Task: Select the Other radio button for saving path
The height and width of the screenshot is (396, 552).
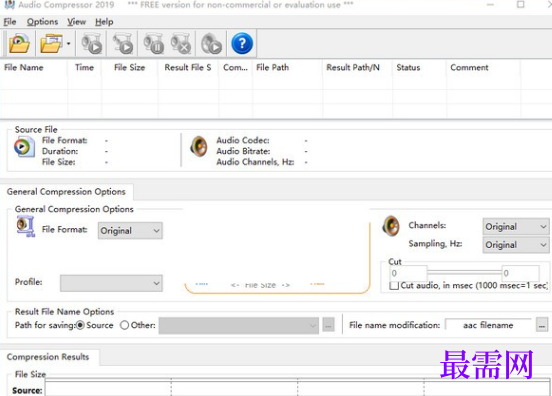Action: [x=124, y=325]
